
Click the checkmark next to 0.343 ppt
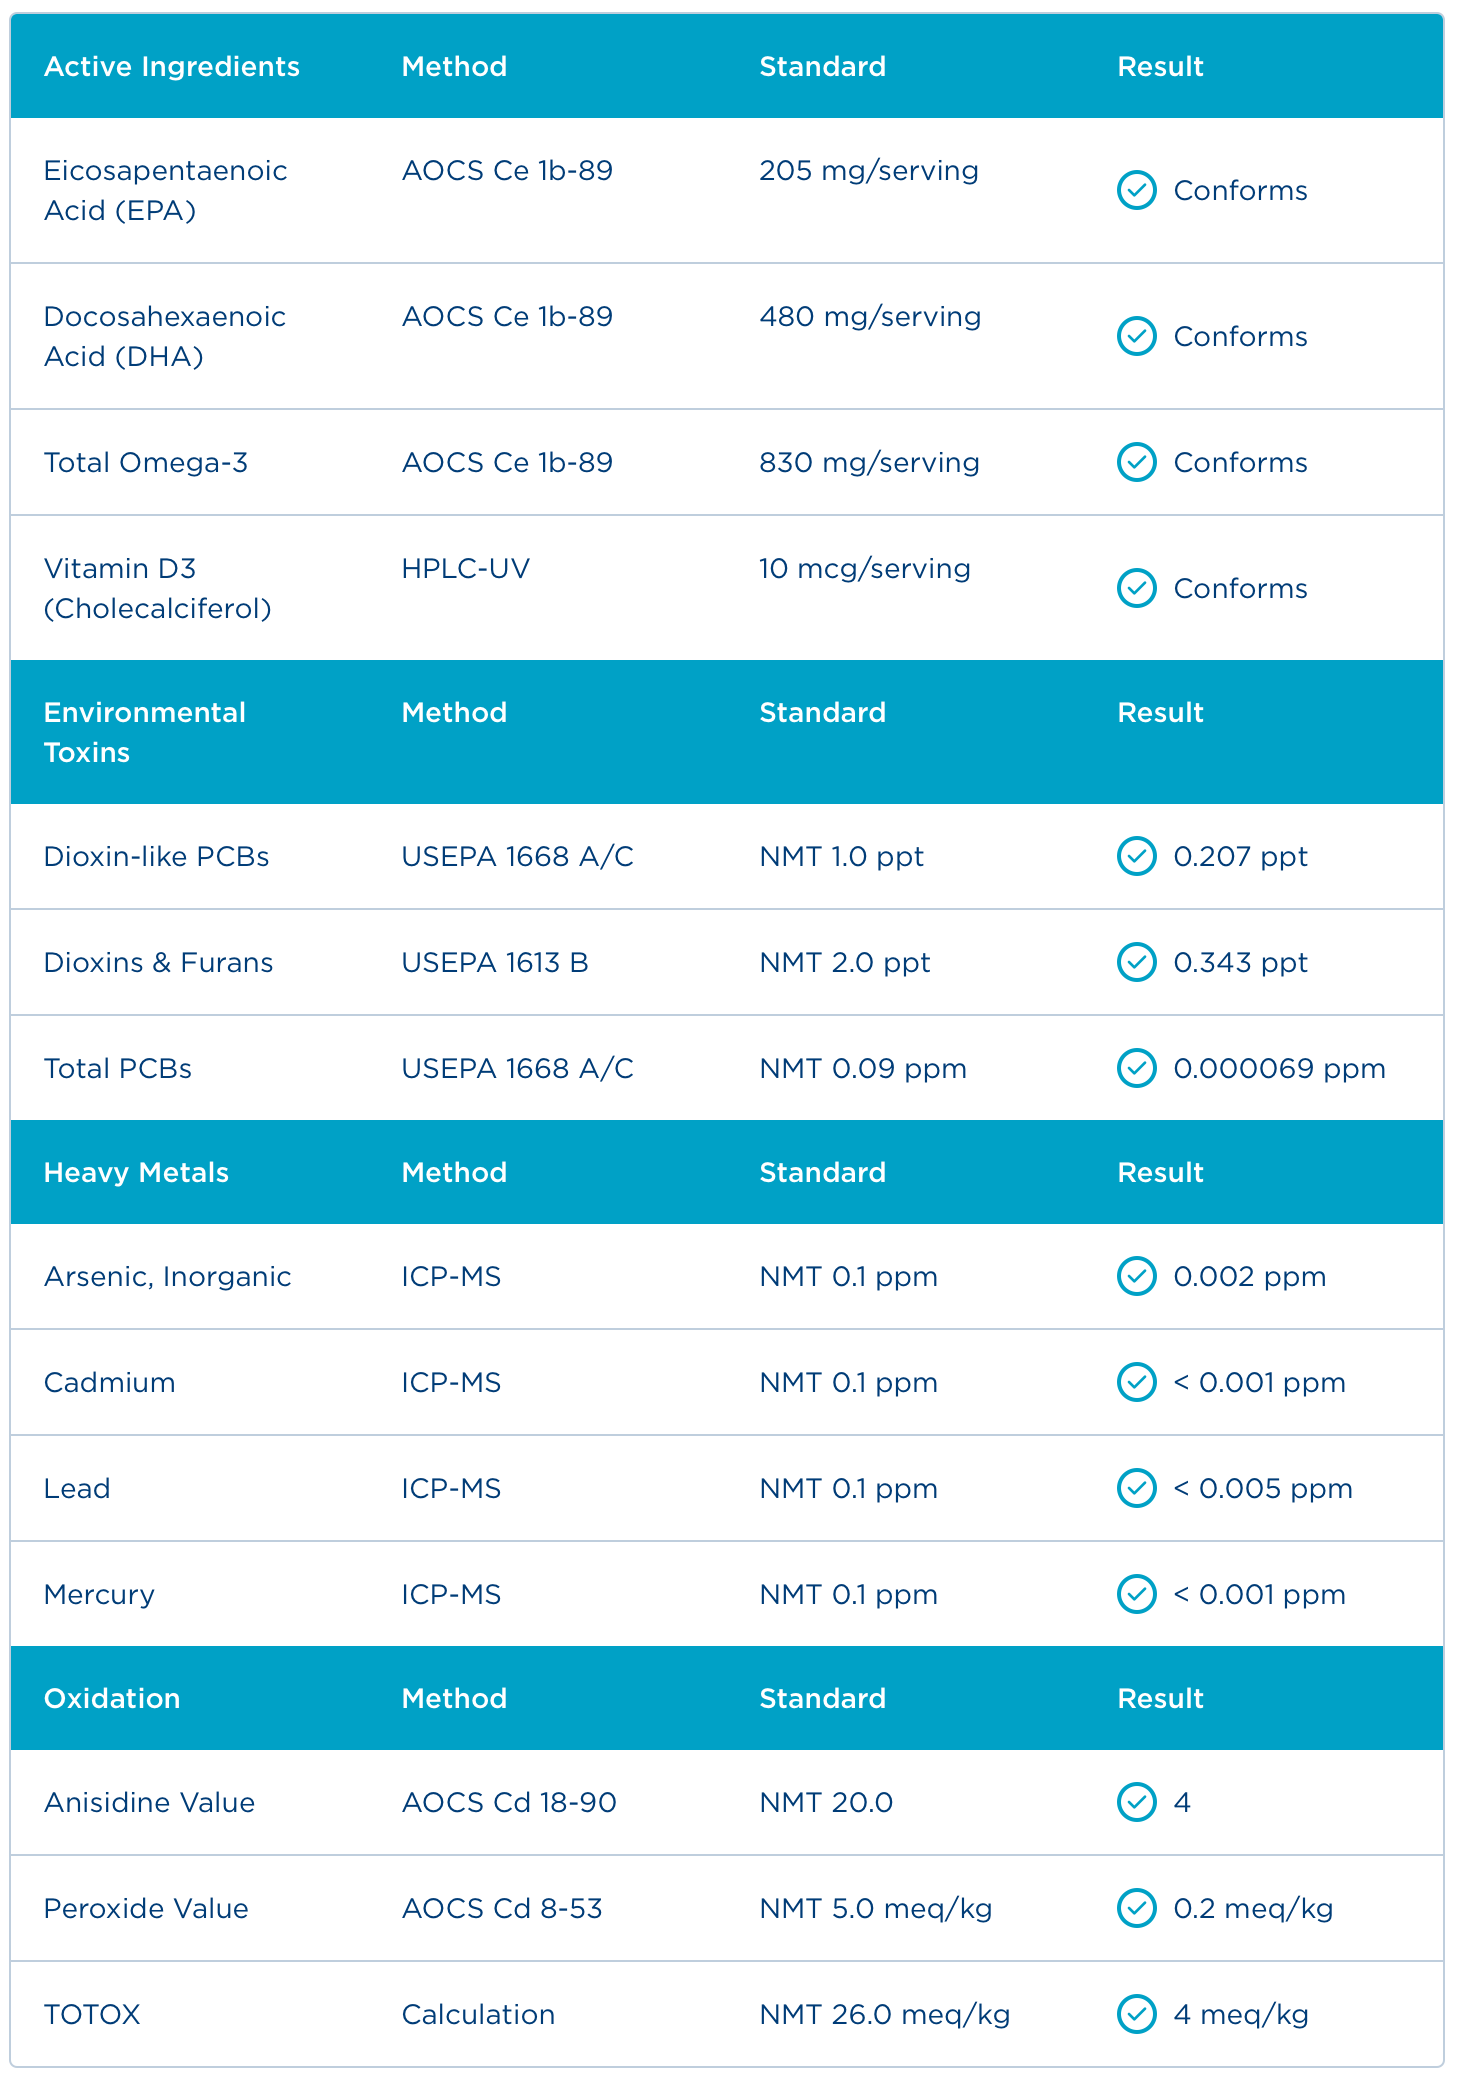(1136, 962)
